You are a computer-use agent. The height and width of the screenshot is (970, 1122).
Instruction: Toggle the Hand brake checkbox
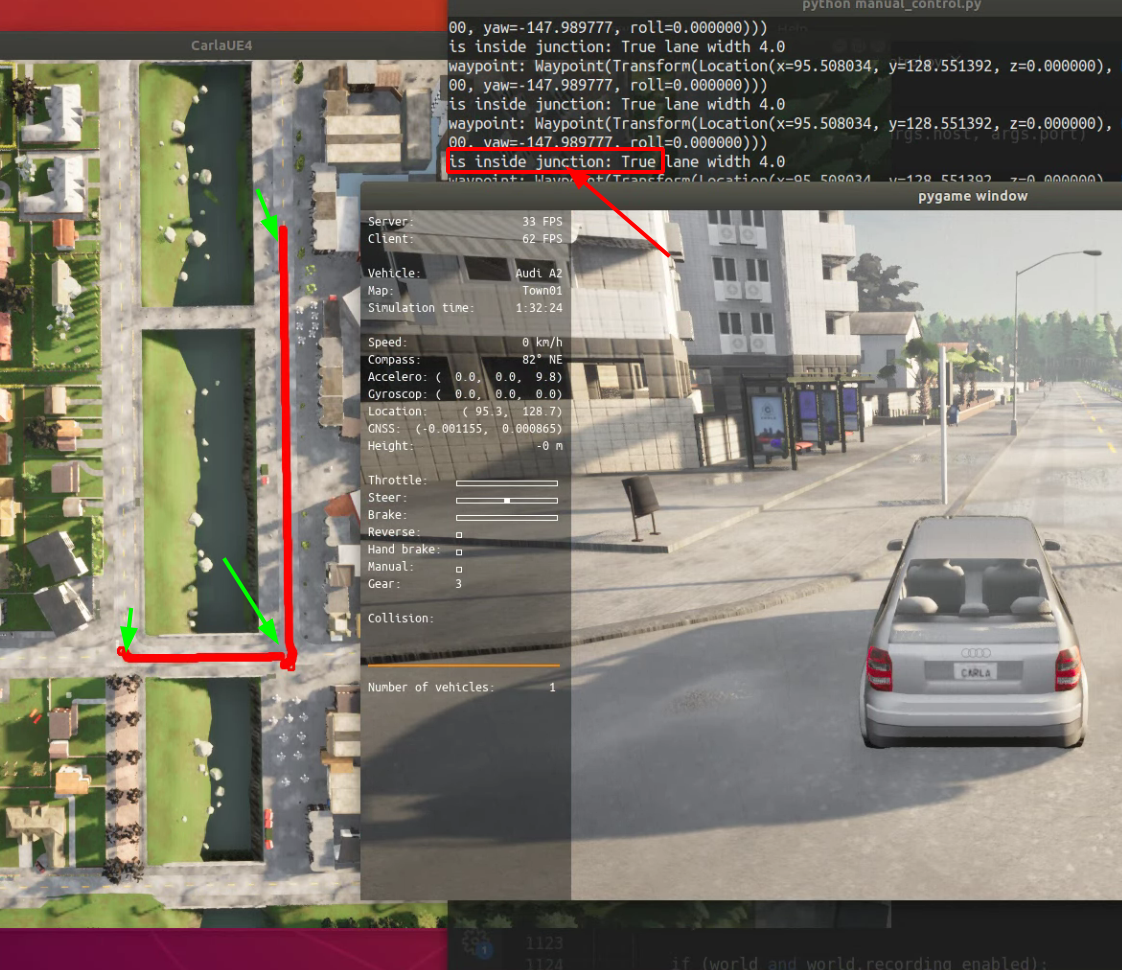point(459,552)
